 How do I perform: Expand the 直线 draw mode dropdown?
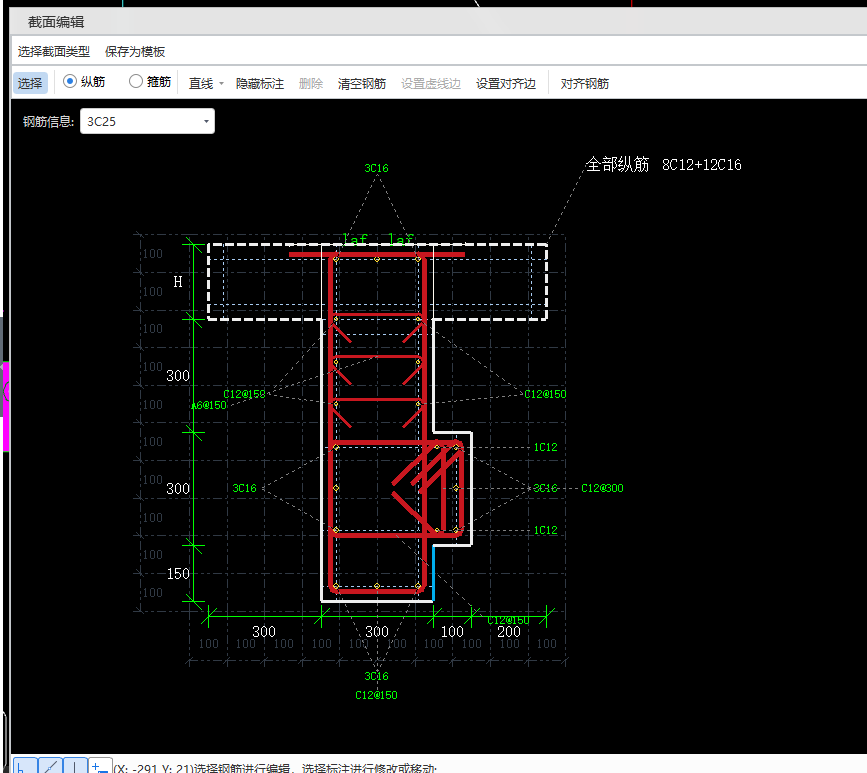point(221,83)
